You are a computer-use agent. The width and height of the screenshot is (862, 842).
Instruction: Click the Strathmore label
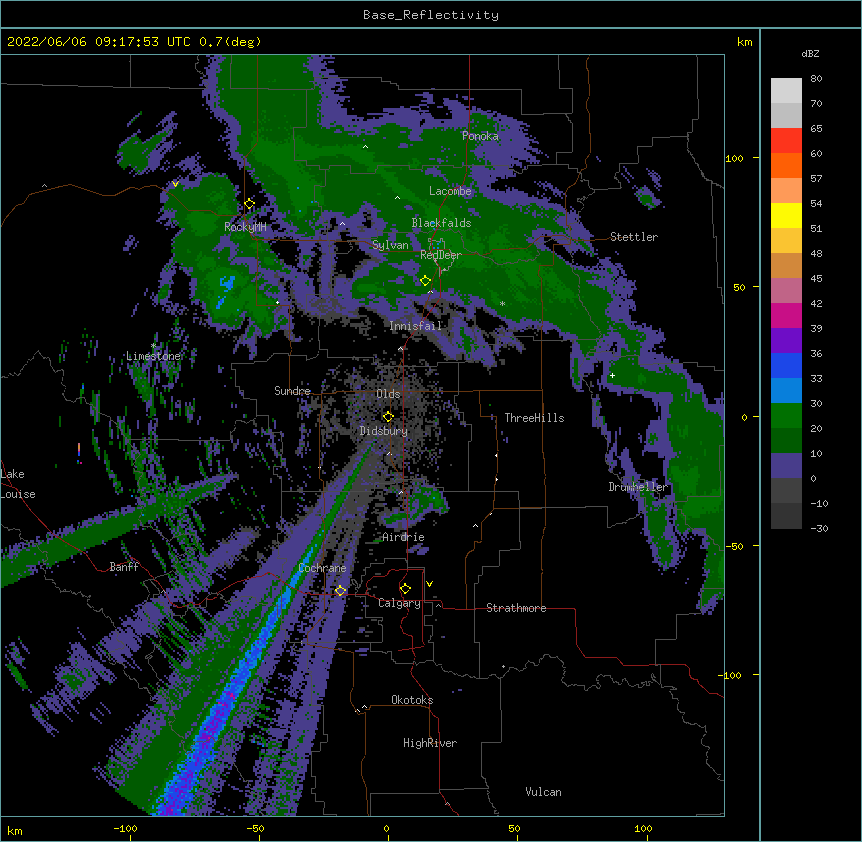(516, 608)
